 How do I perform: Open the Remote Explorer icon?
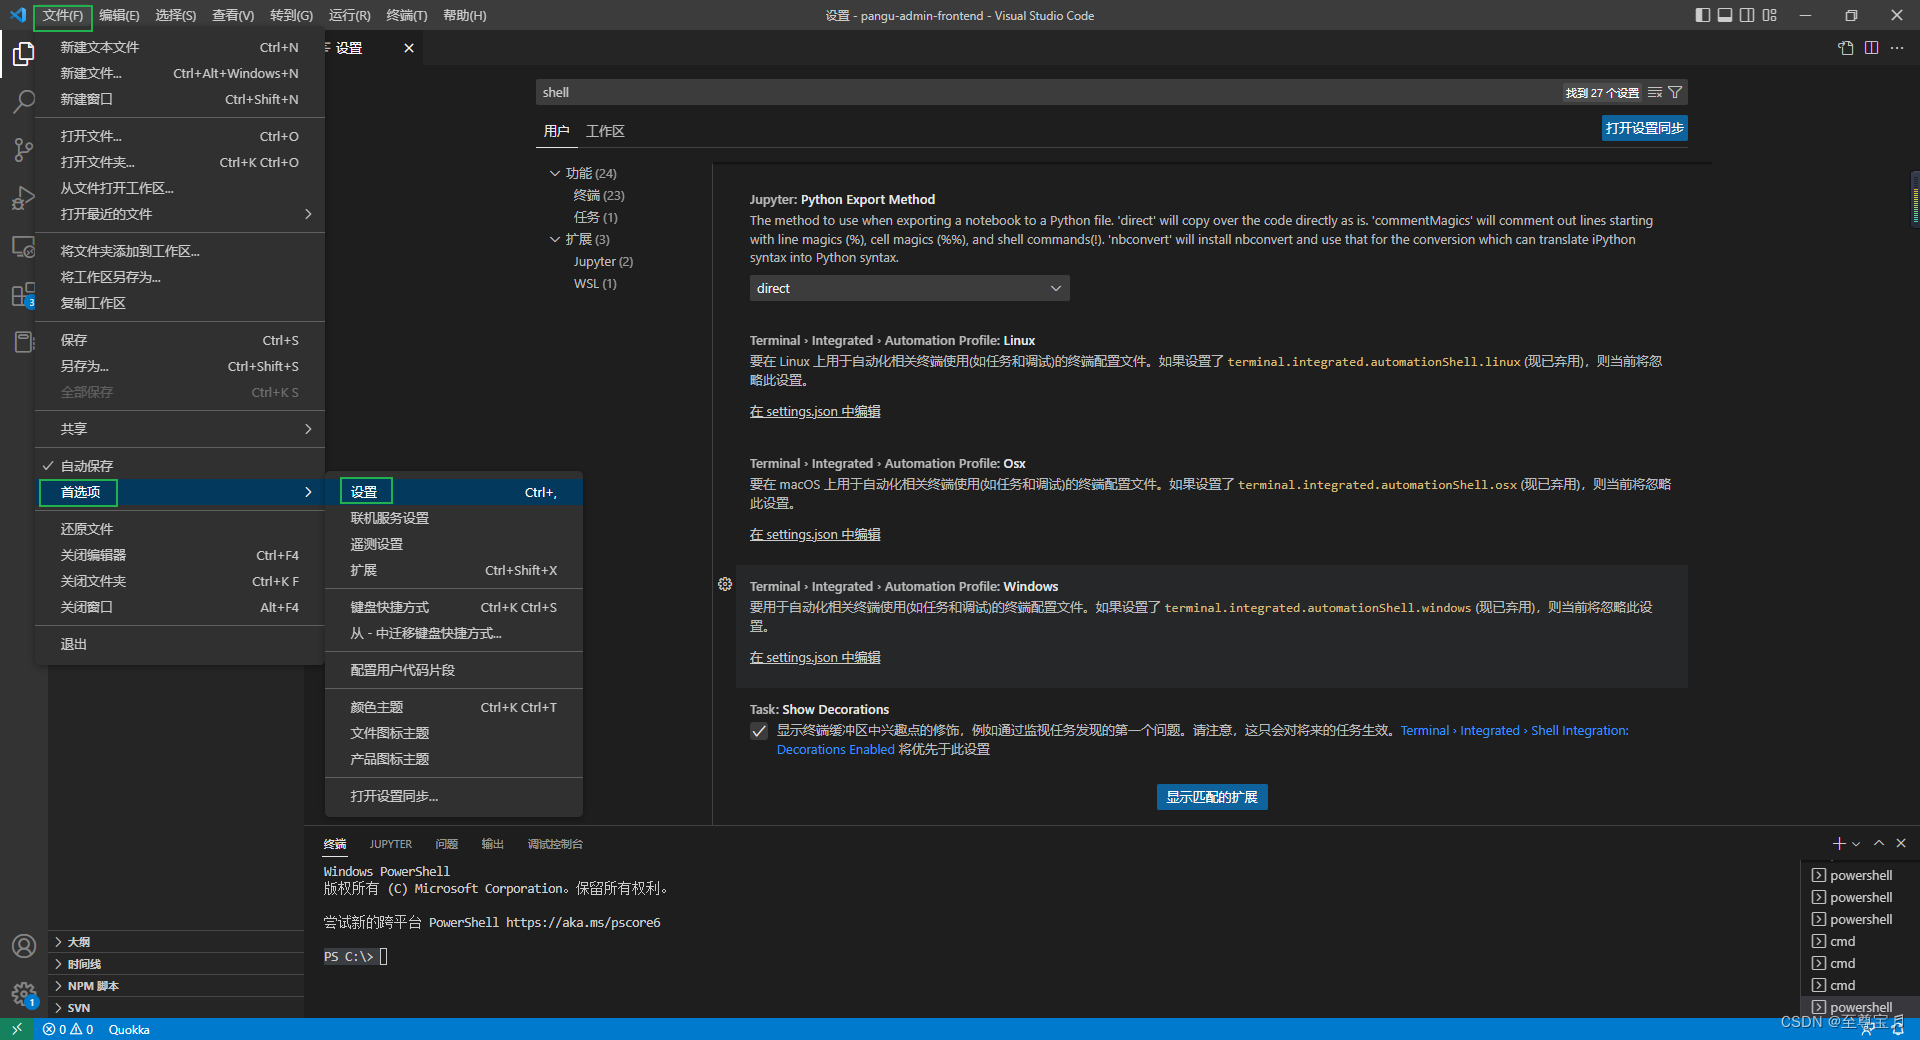tap(23, 247)
